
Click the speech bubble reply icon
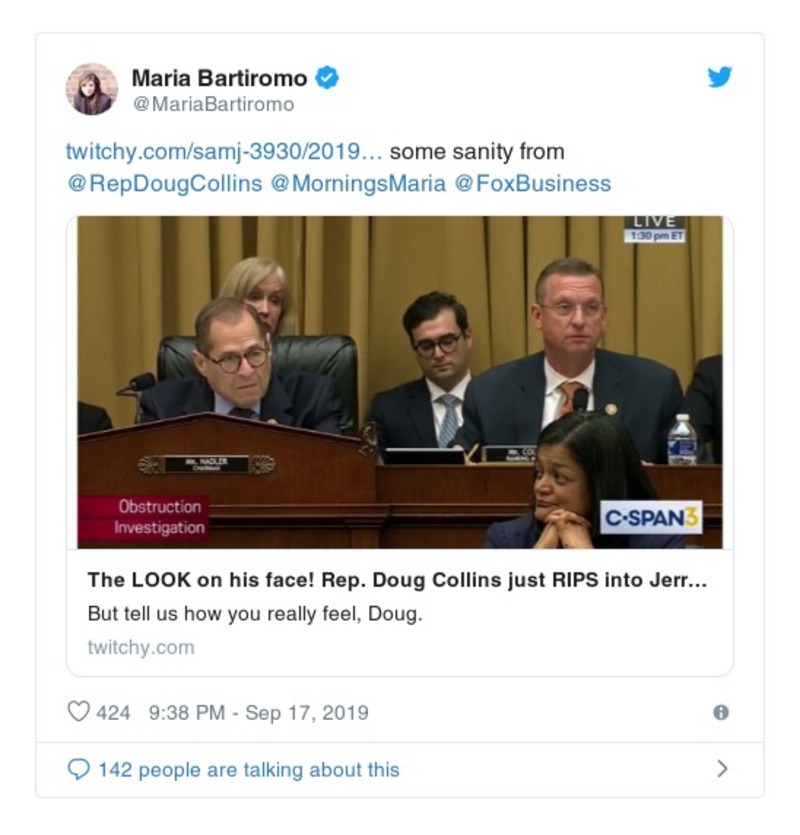[79, 769]
